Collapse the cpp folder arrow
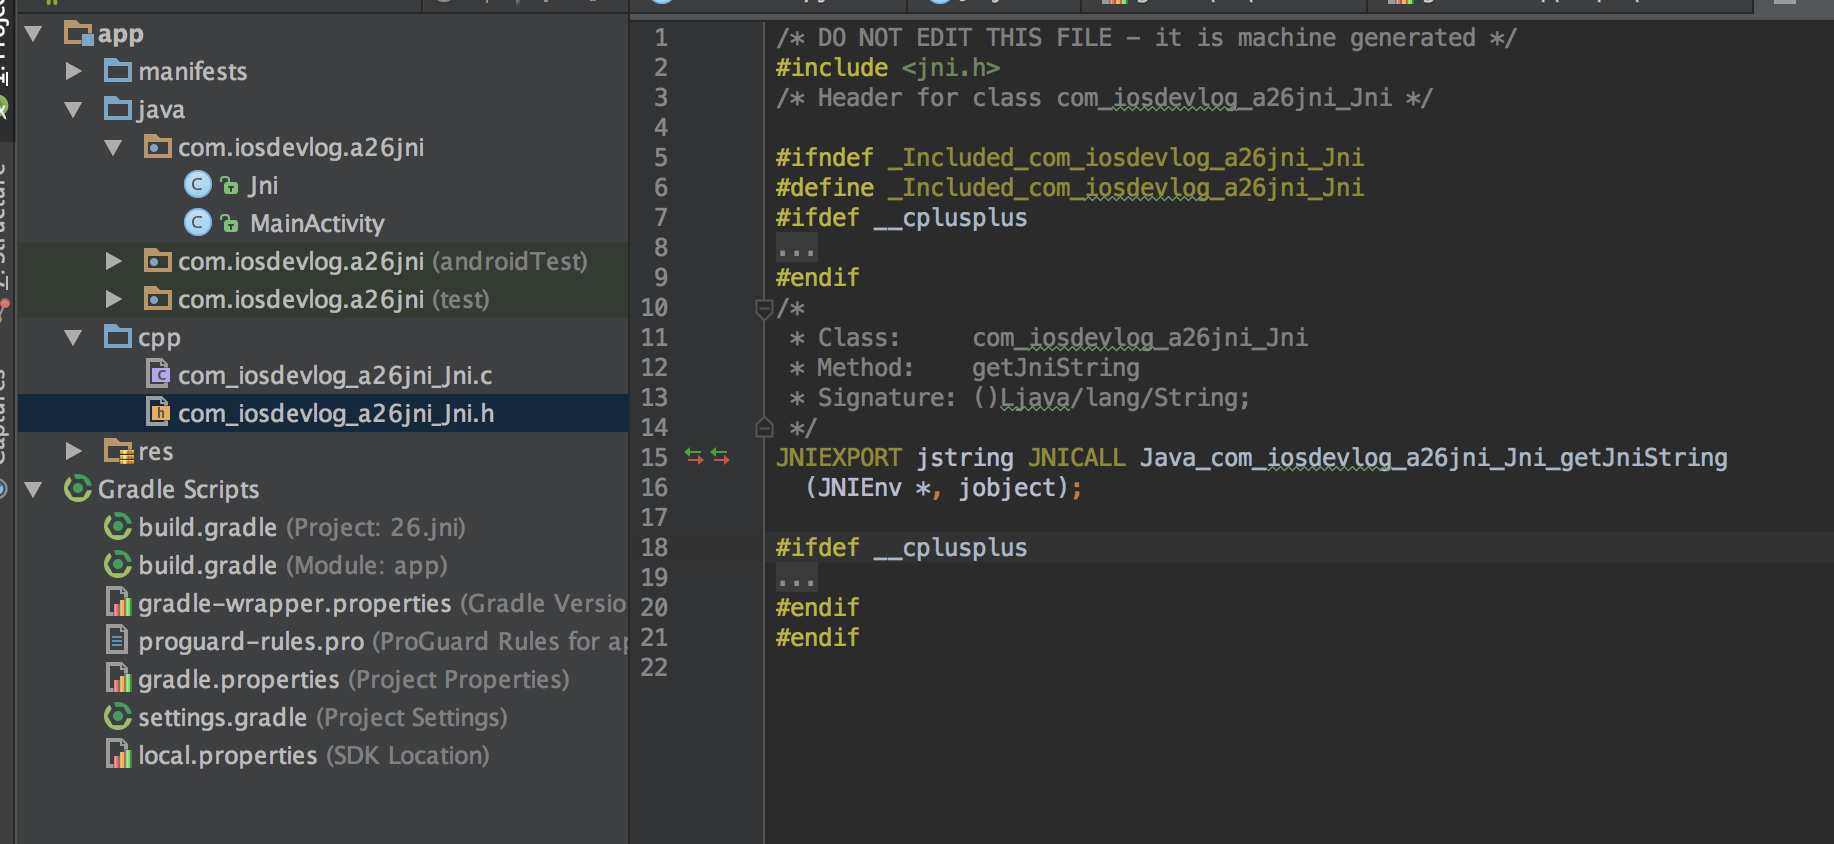The height and width of the screenshot is (844, 1834). tap(73, 338)
